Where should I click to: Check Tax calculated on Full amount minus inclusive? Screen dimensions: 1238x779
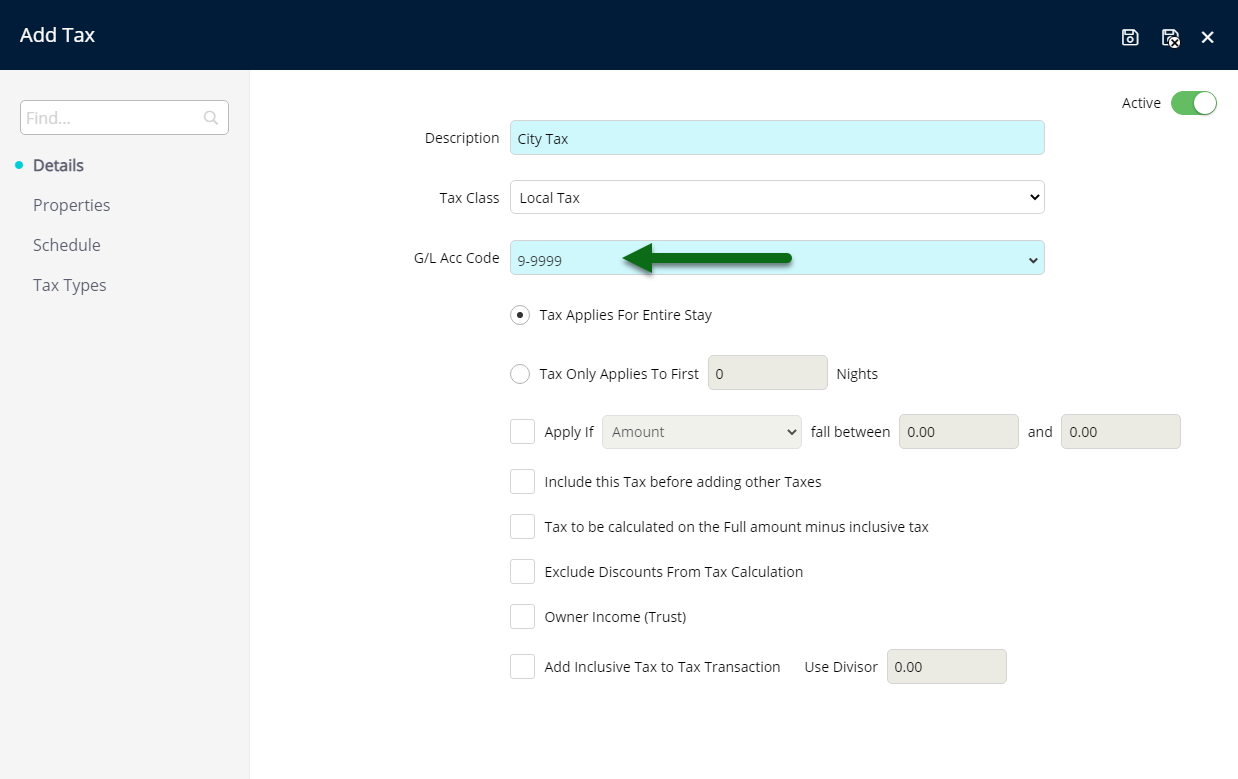click(522, 527)
